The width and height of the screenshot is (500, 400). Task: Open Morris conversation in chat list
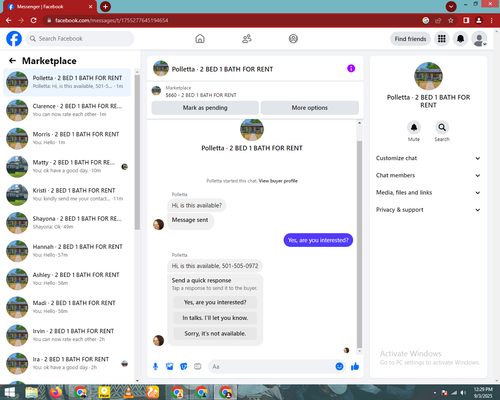(x=67, y=138)
